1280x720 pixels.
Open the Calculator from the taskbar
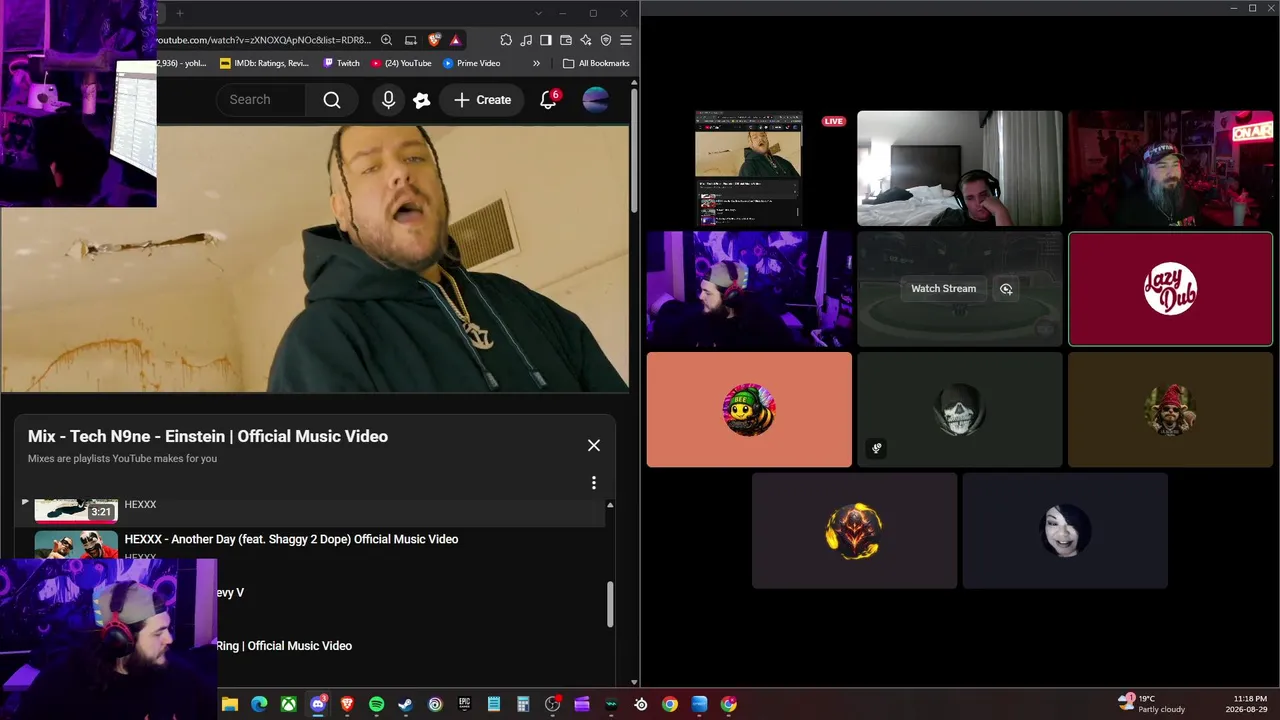(523, 704)
